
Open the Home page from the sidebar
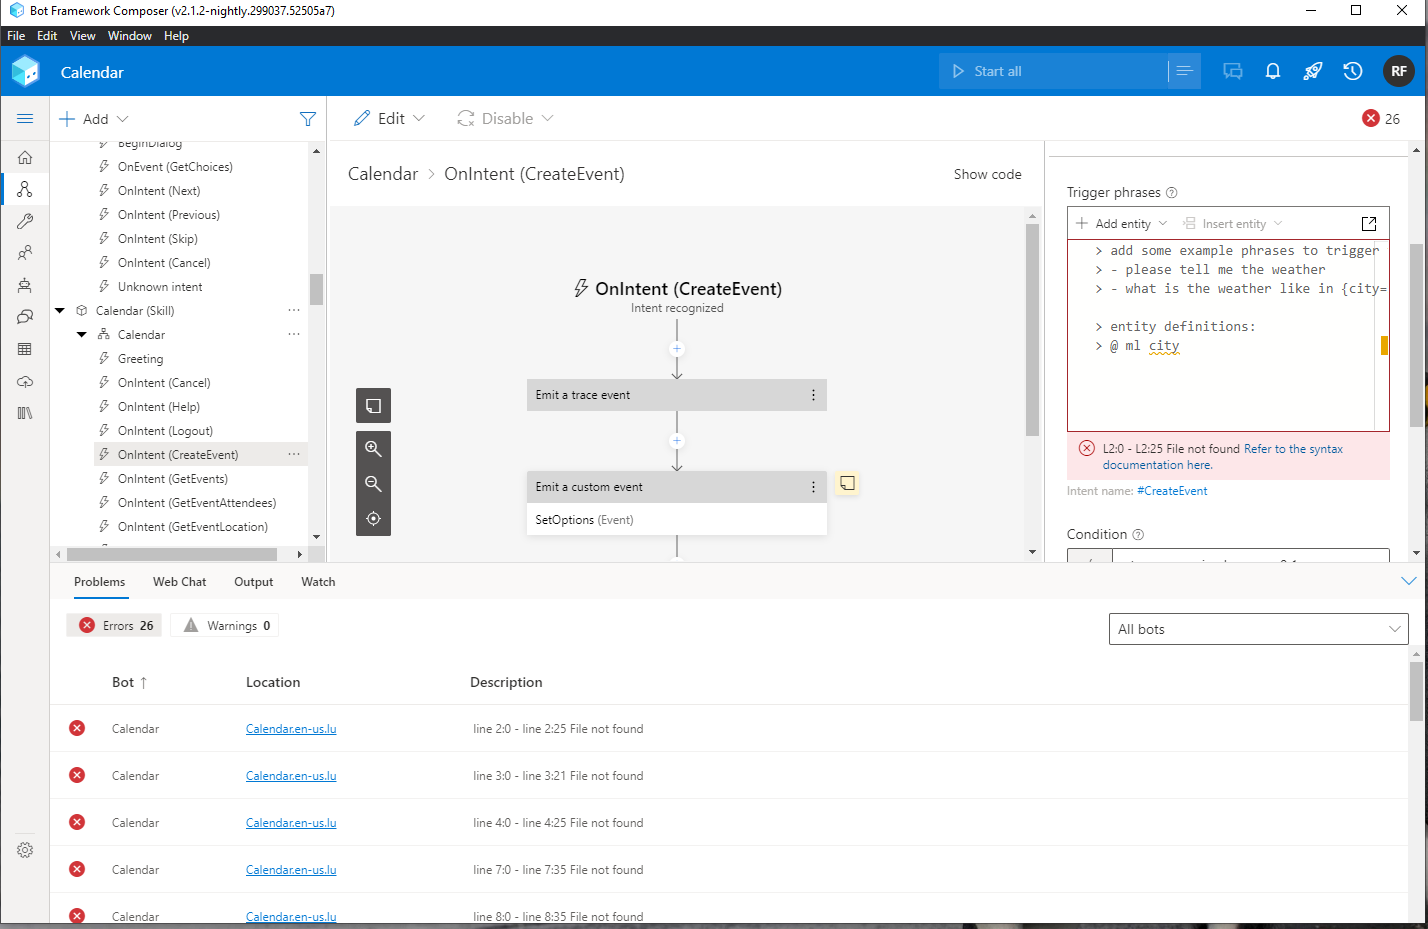click(x=25, y=157)
